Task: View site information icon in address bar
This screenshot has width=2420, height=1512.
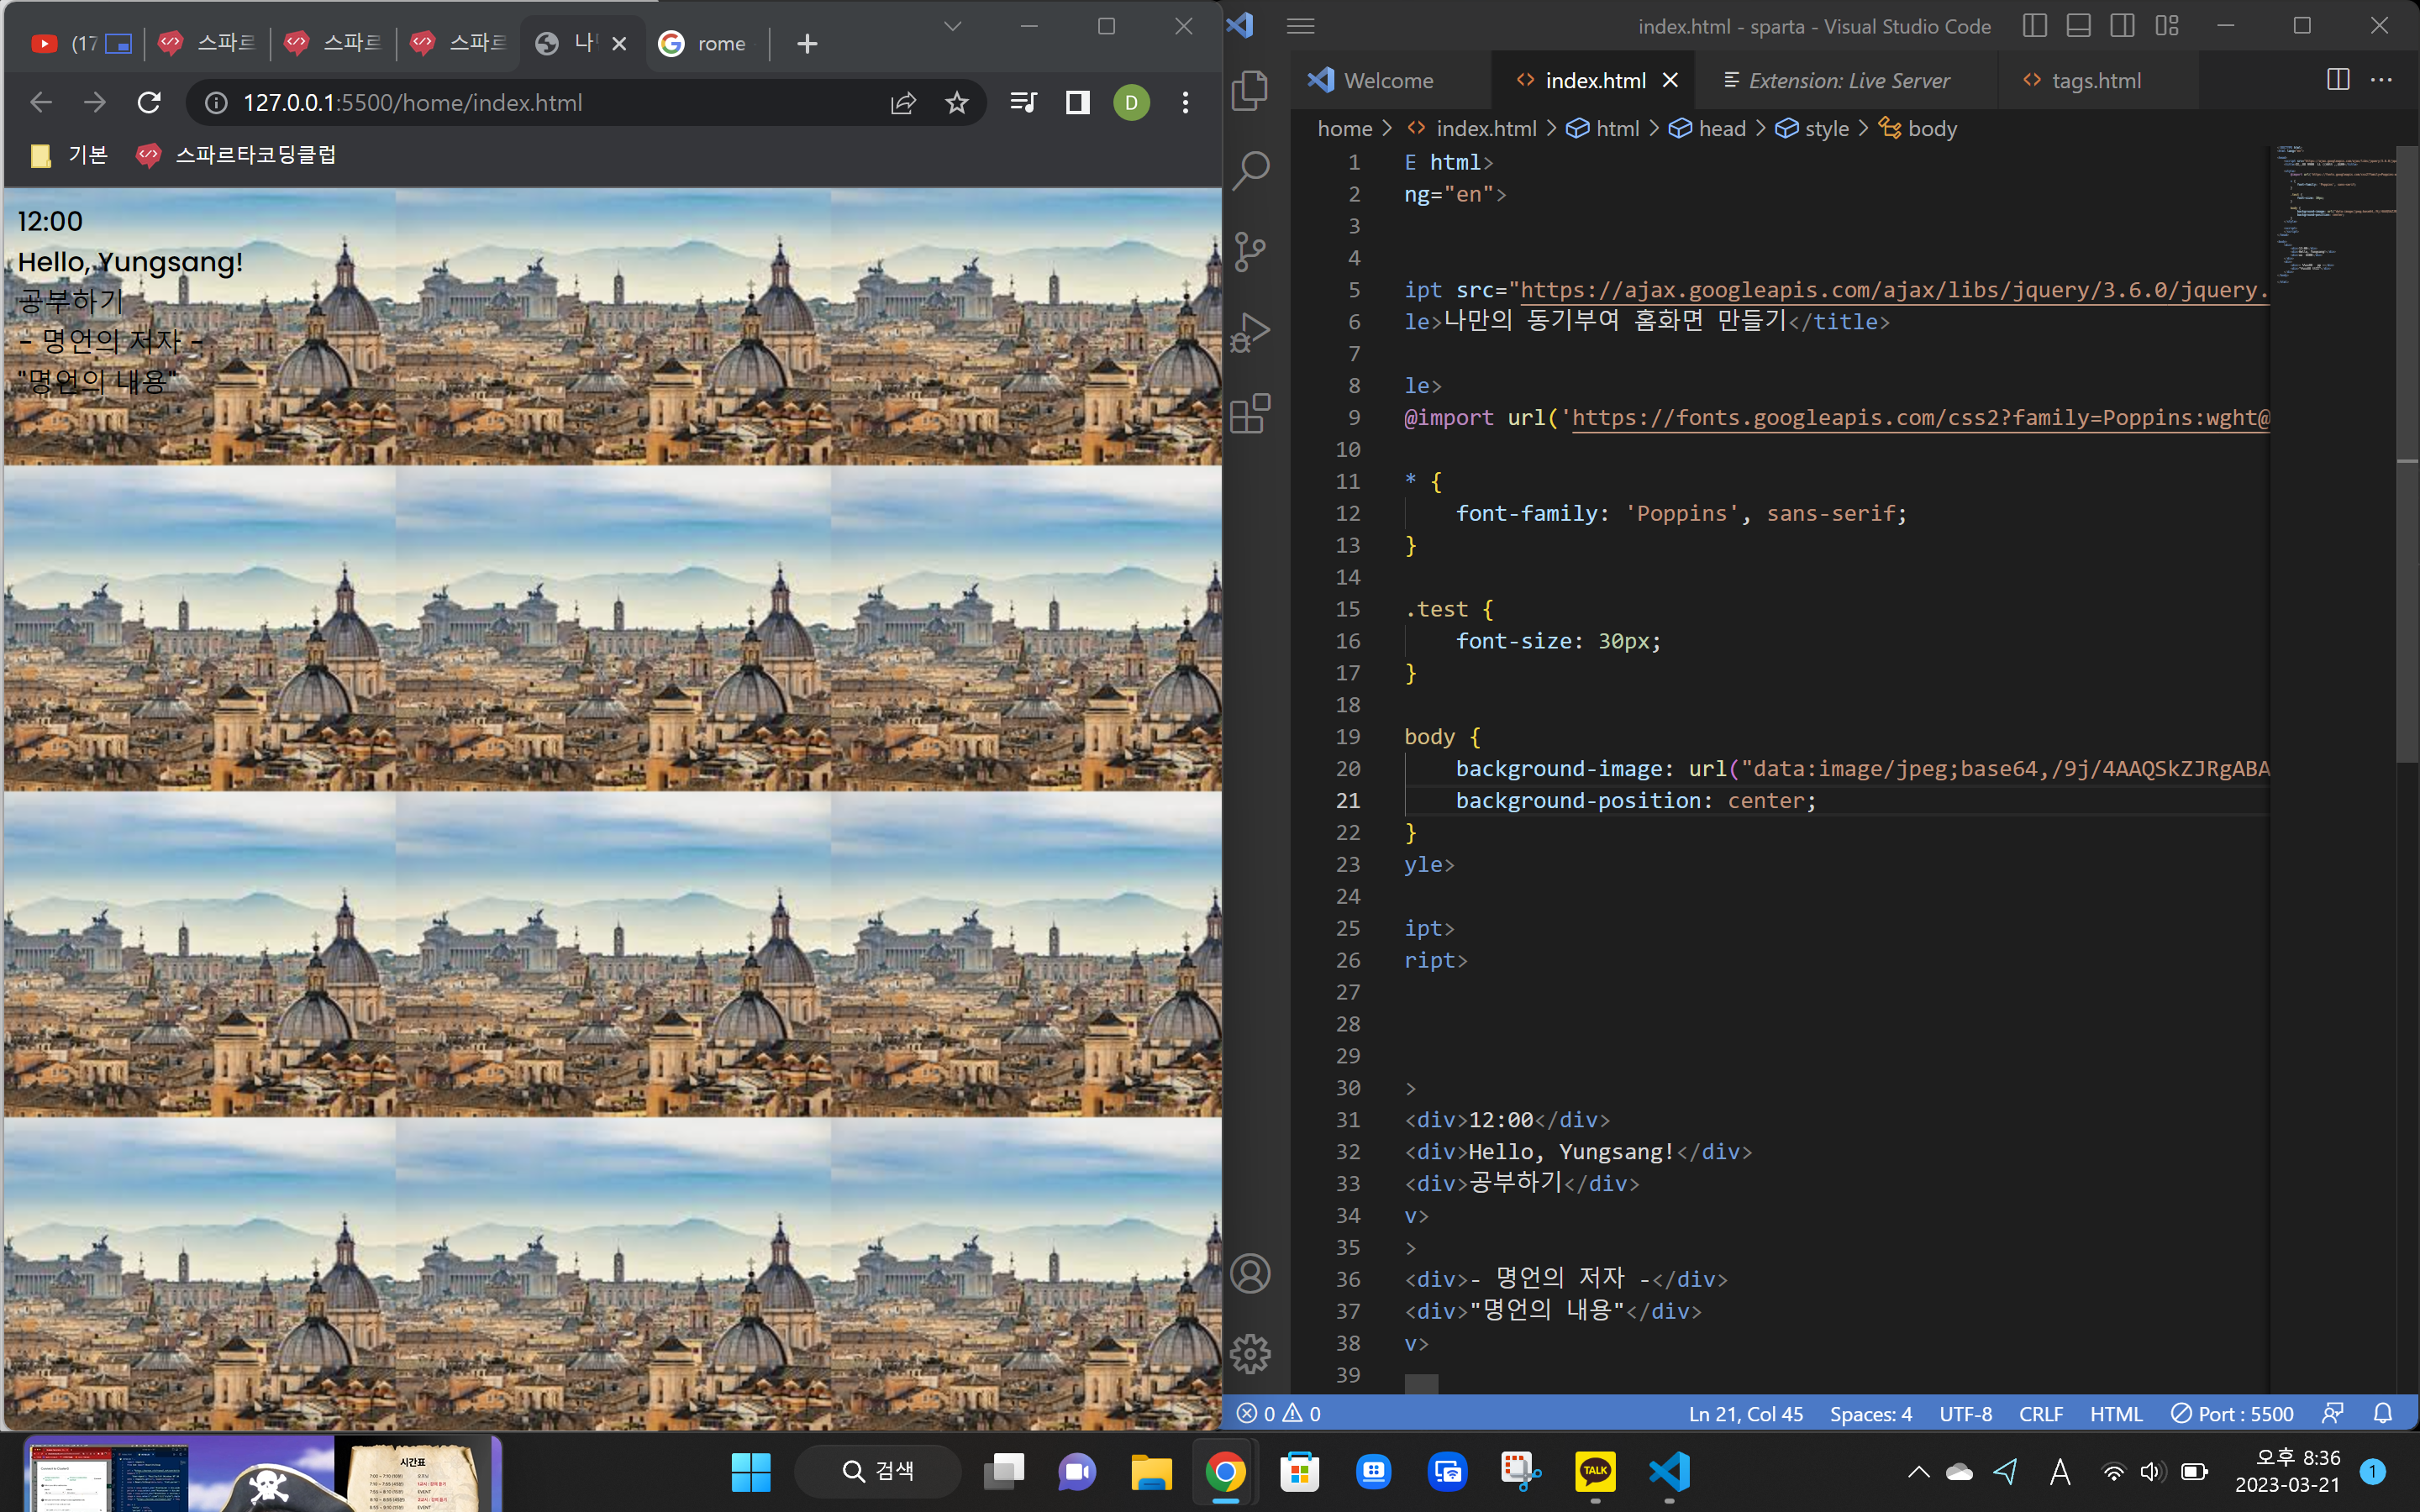Action: (x=215, y=102)
